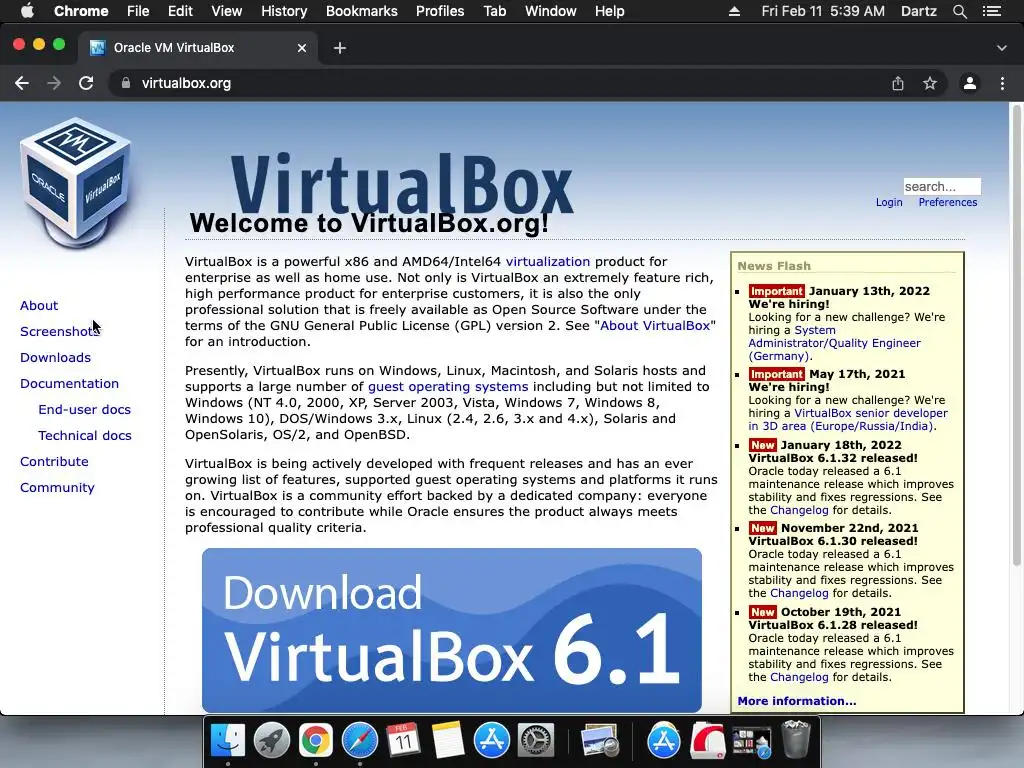Reload the virtualbox.org page
The height and width of the screenshot is (768, 1024).
coord(86,83)
